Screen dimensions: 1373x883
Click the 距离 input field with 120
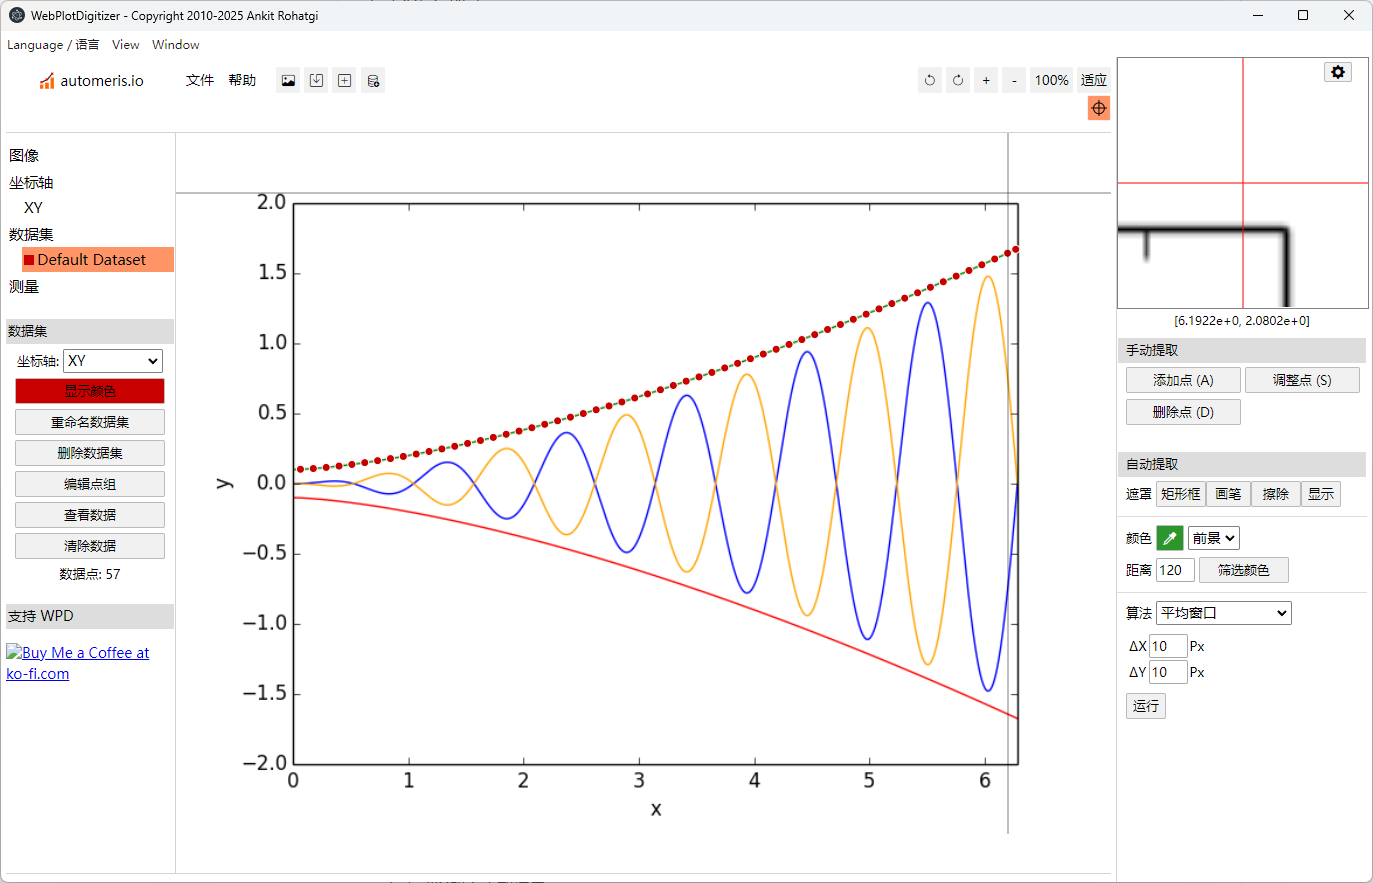(1175, 570)
